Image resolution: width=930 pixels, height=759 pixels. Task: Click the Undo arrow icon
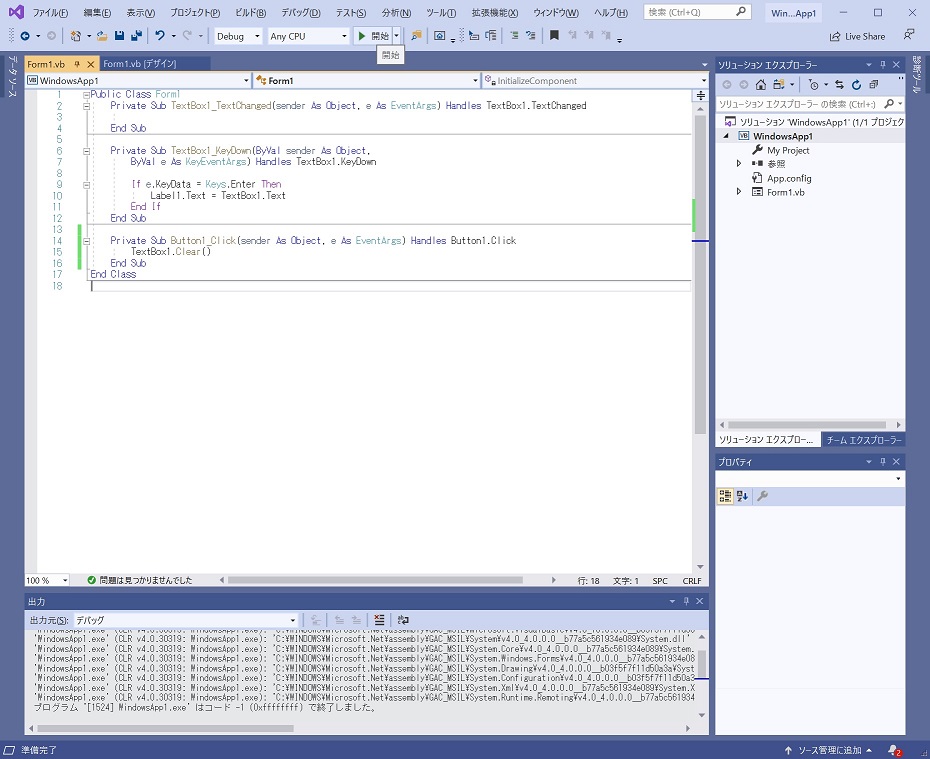coord(160,36)
